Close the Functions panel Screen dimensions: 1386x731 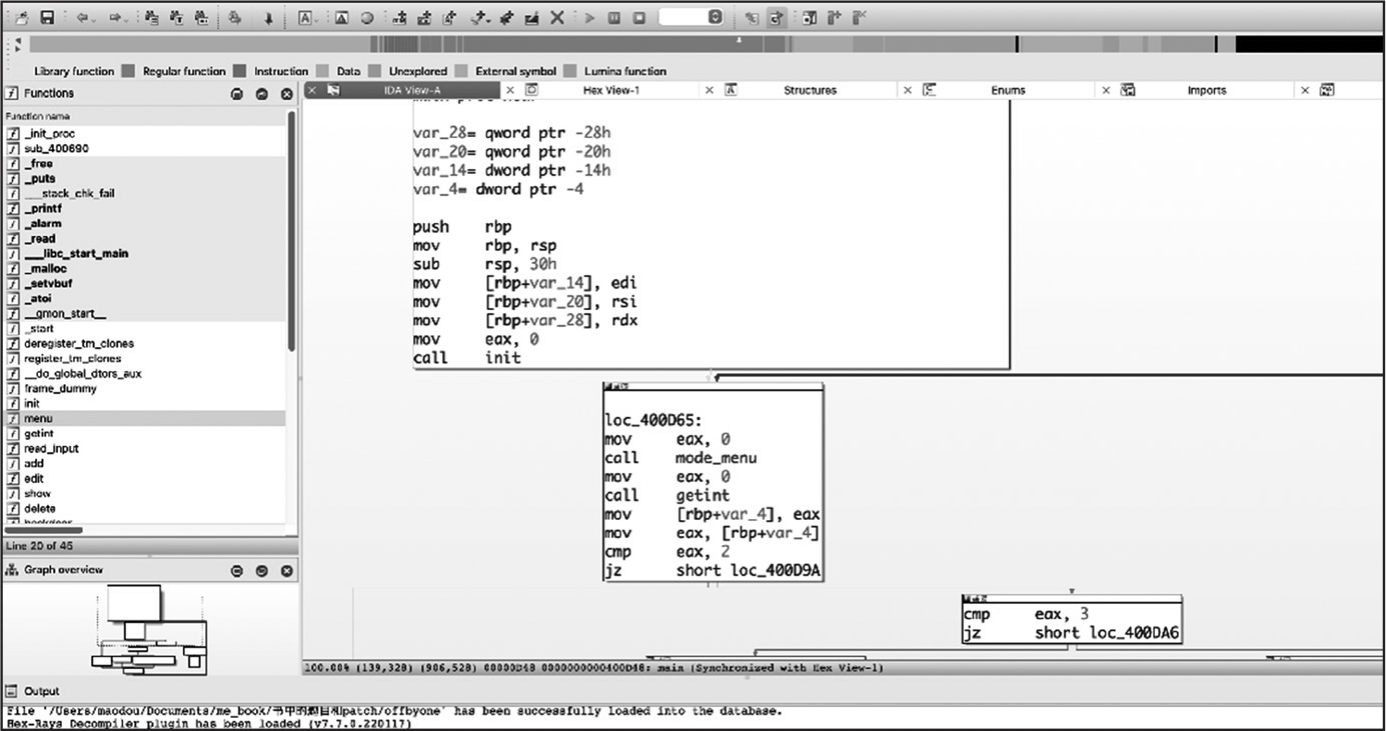click(286, 94)
